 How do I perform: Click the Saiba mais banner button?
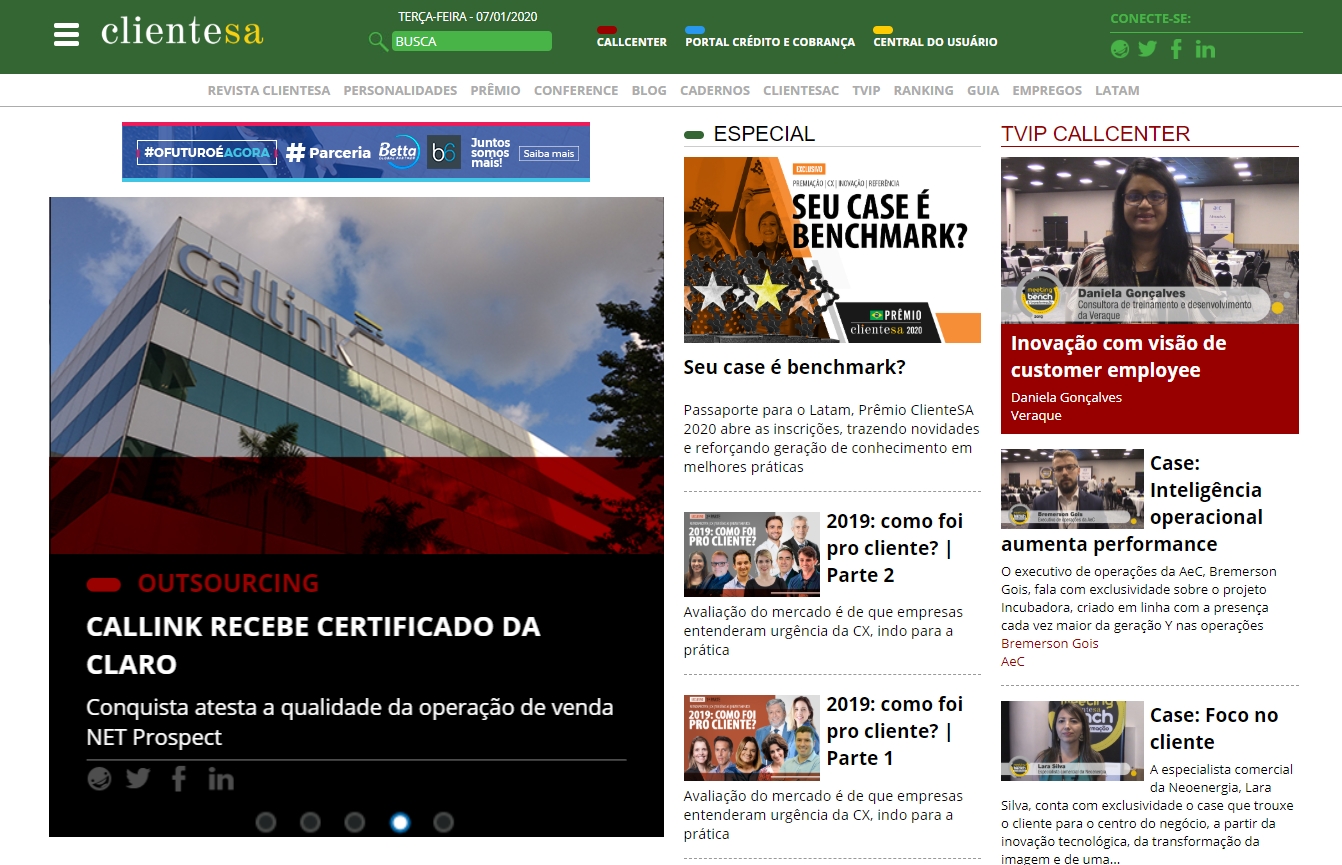point(548,153)
